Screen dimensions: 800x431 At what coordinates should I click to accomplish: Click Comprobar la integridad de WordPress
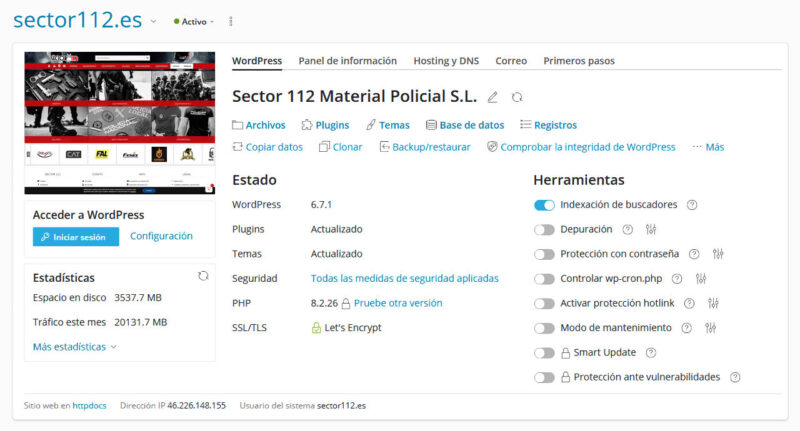point(581,147)
